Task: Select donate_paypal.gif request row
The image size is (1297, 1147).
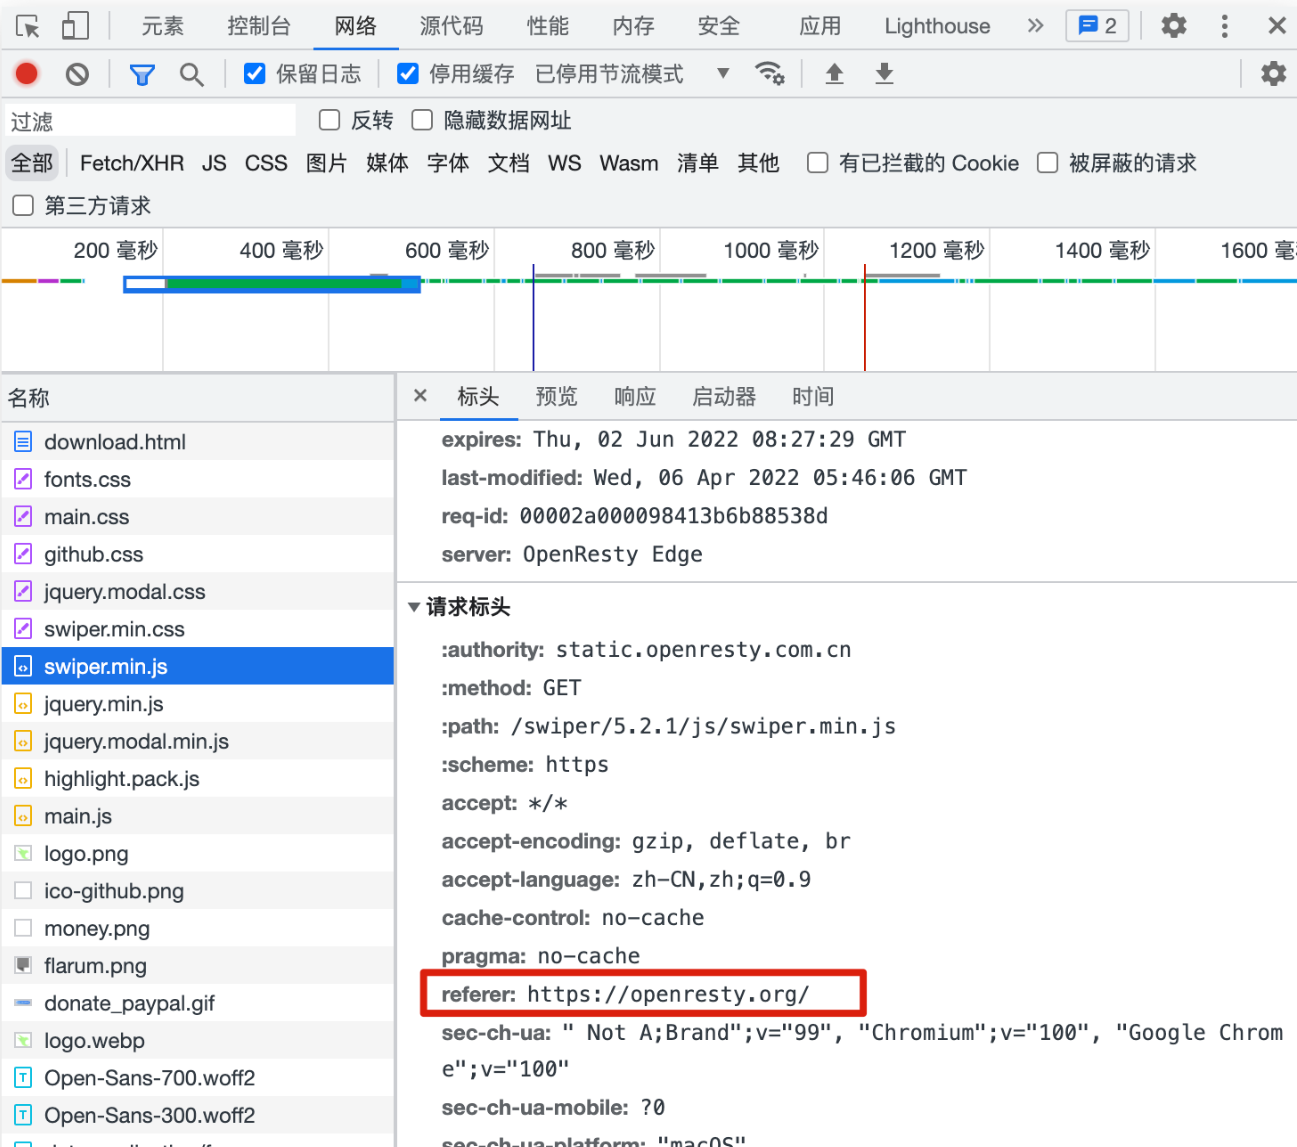Action: click(x=198, y=1003)
